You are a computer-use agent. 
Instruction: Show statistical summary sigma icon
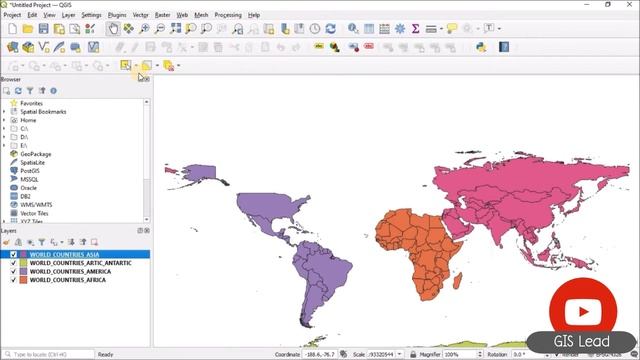coord(415,29)
